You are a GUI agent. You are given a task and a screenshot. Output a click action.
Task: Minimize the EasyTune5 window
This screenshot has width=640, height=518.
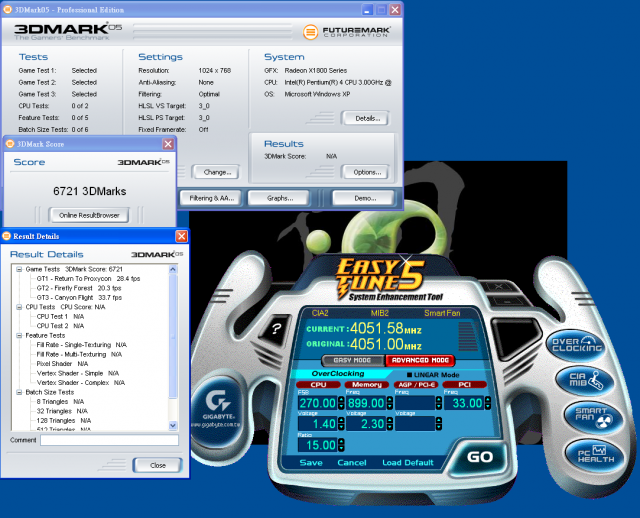(507, 302)
